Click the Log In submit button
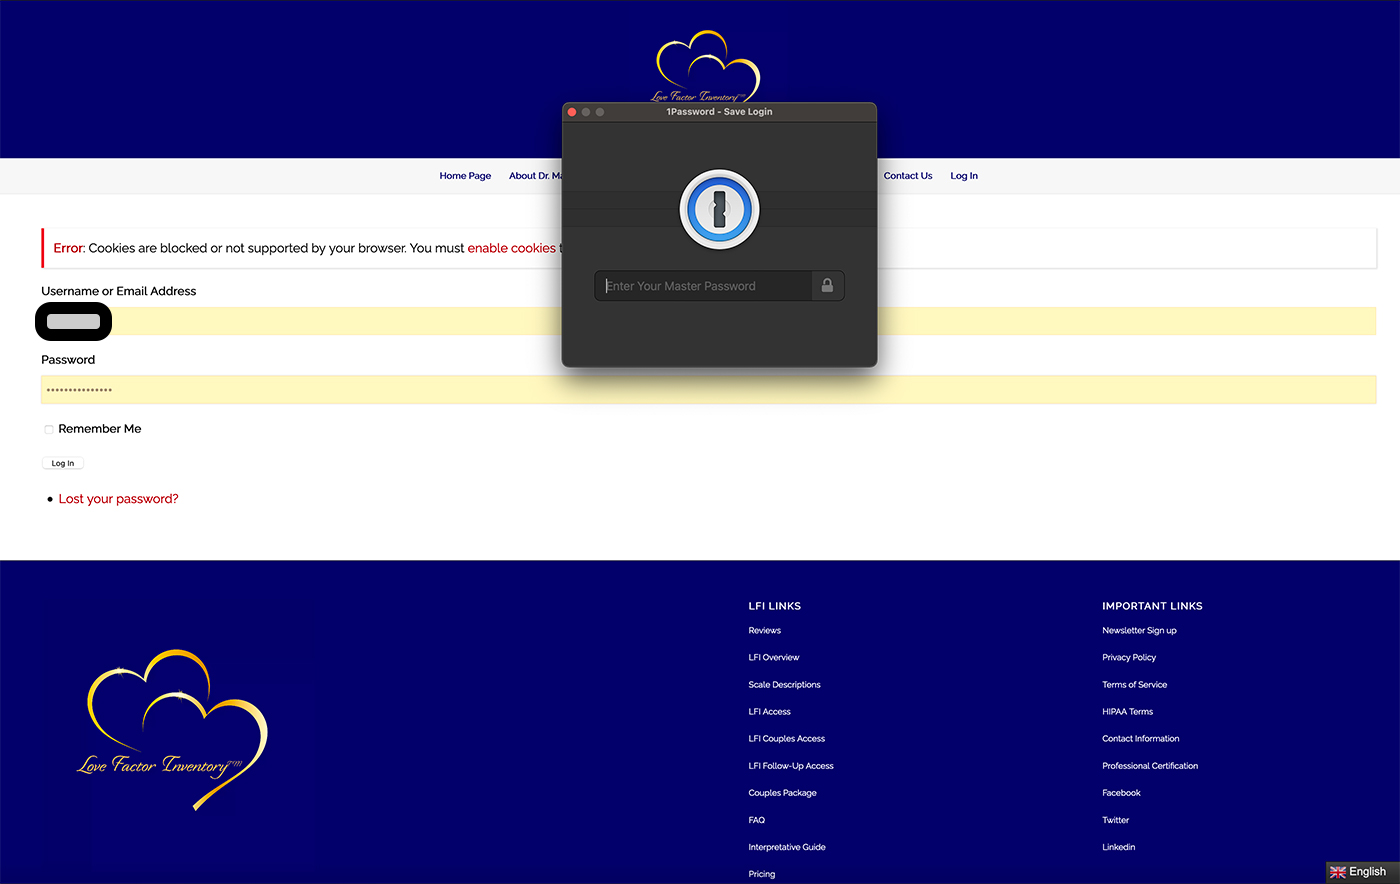The image size is (1400, 884). 63,463
